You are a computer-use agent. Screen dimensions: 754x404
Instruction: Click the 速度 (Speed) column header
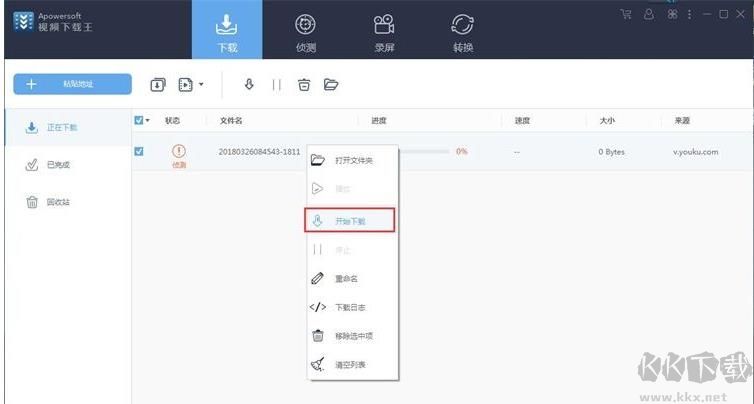(x=522, y=121)
